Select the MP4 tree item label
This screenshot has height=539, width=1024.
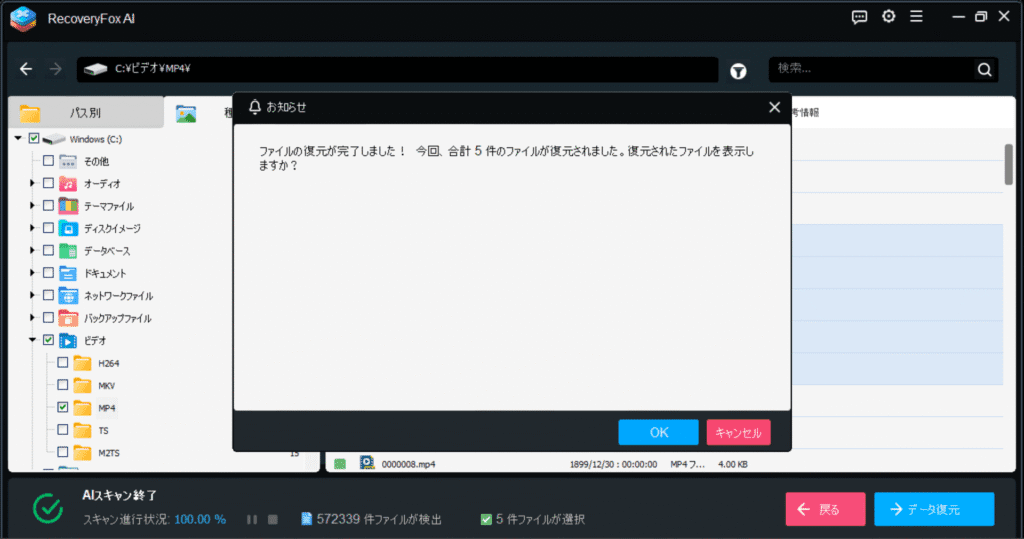pos(106,408)
